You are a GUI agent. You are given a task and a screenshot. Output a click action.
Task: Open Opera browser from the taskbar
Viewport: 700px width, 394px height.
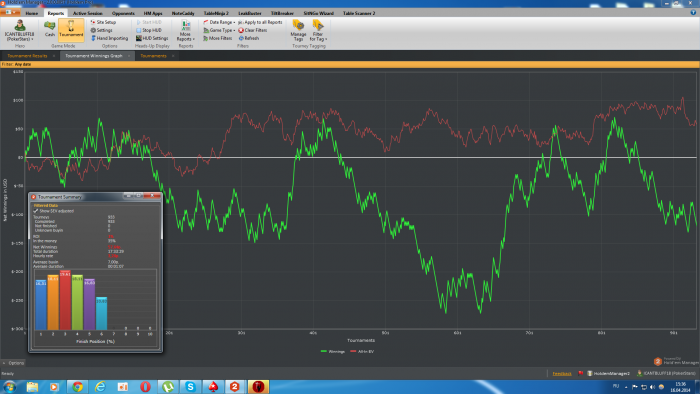145,386
